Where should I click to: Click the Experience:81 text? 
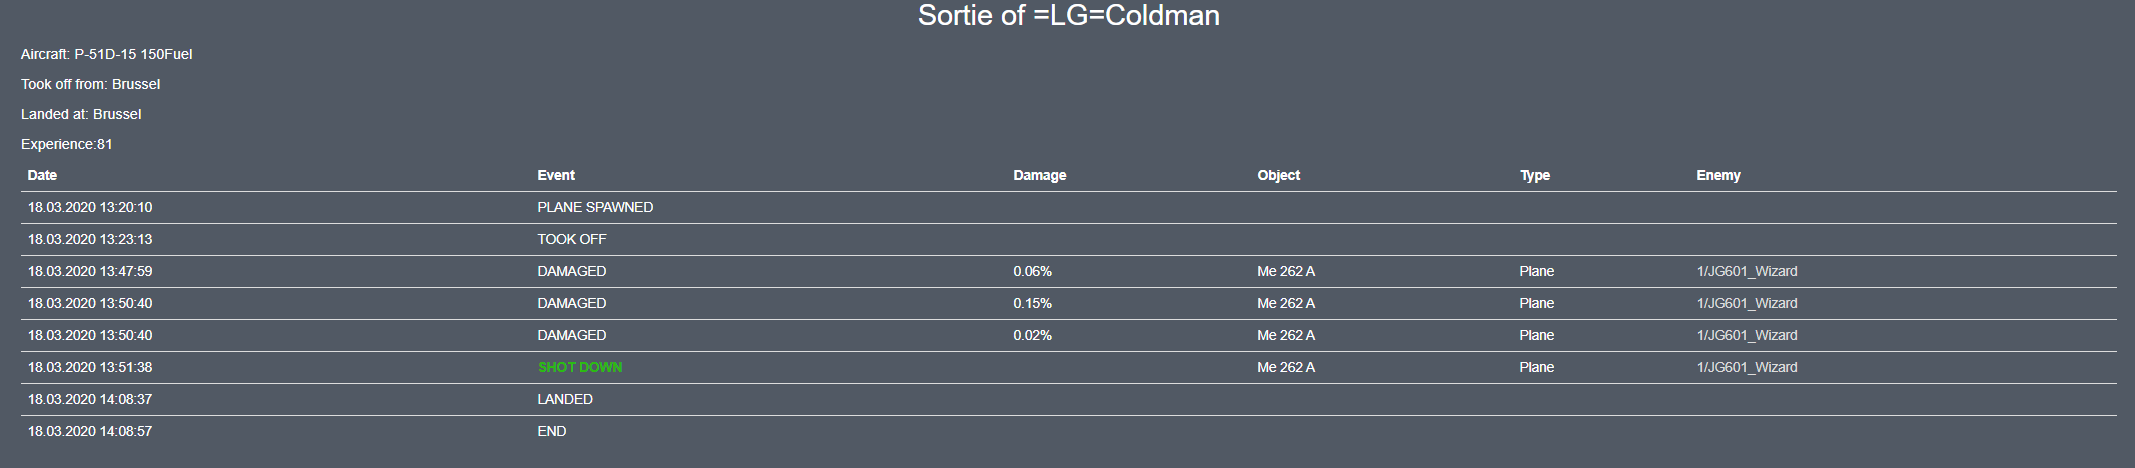(66, 144)
